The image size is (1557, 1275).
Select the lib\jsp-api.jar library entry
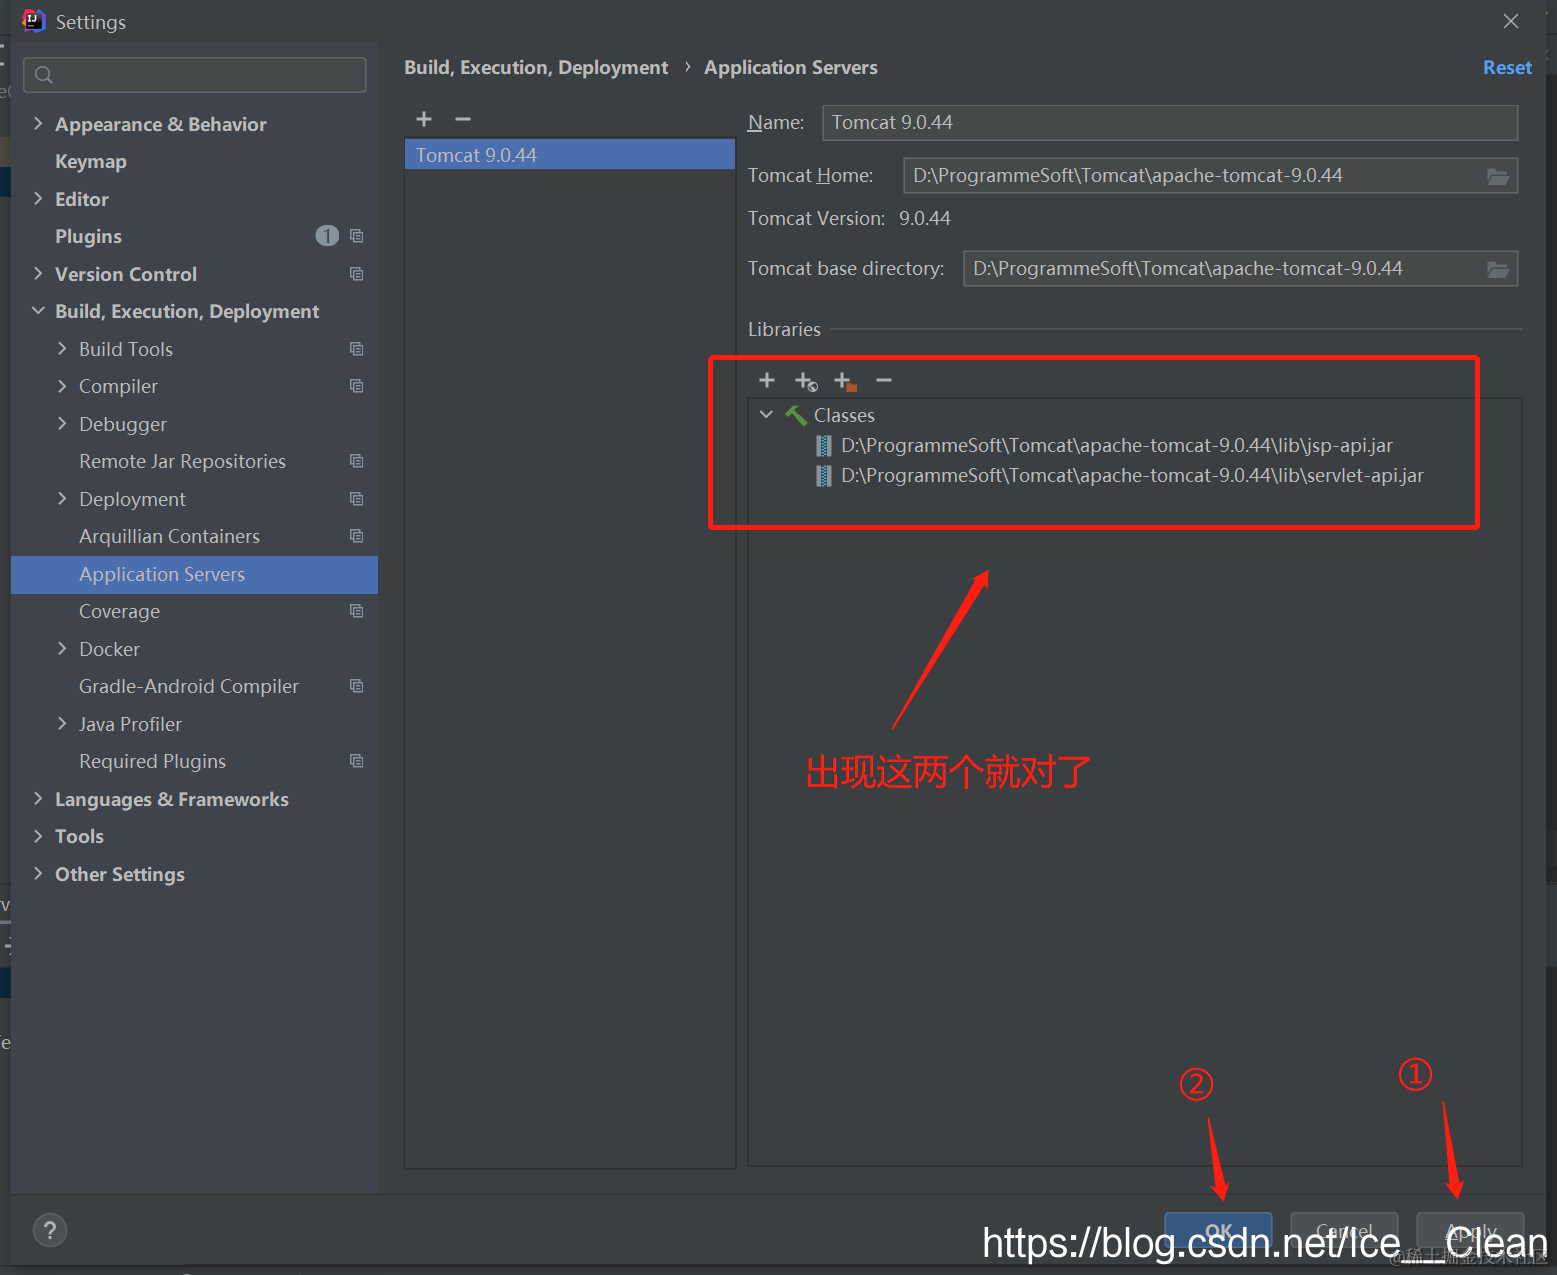click(x=1117, y=446)
